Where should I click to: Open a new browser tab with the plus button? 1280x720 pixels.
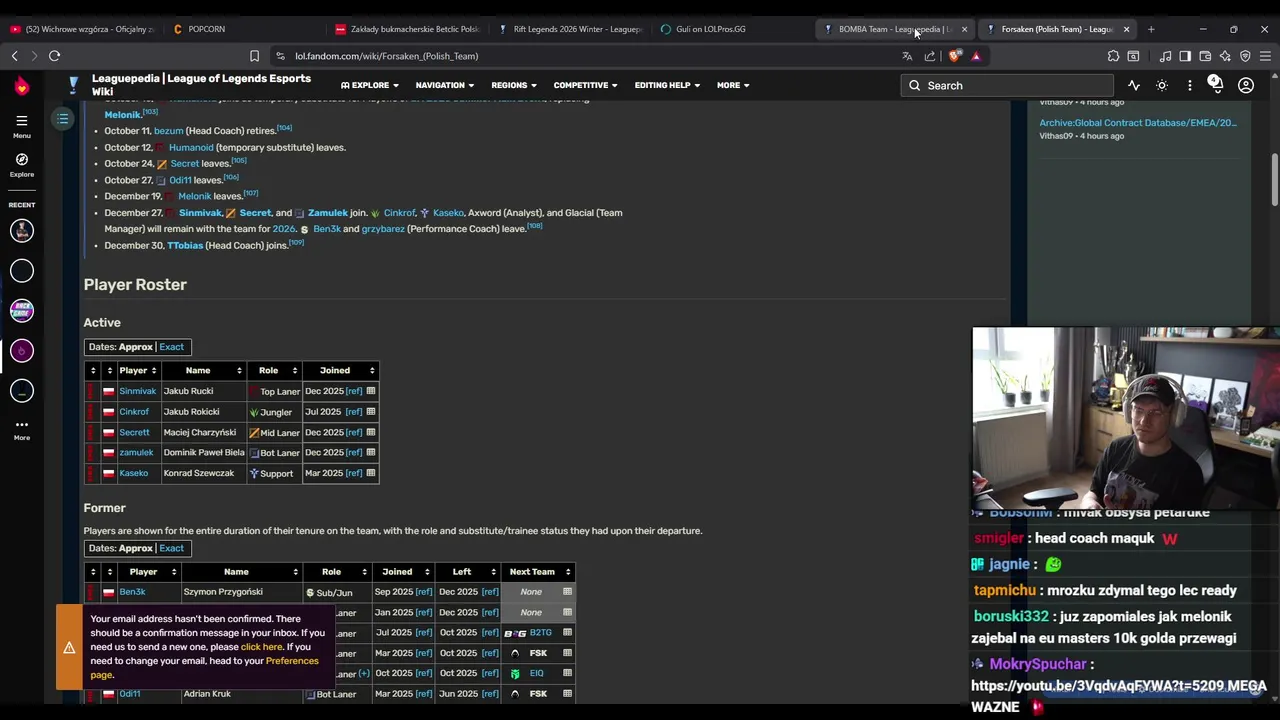tap(1151, 29)
